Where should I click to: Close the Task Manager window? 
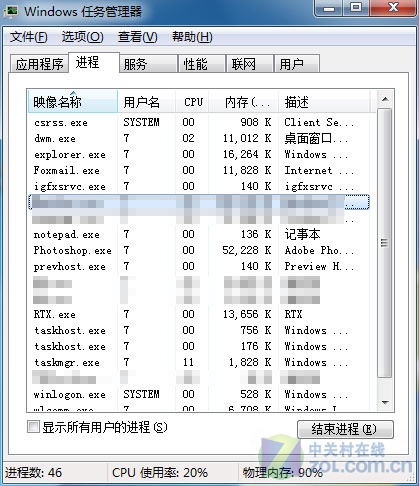coord(393,8)
